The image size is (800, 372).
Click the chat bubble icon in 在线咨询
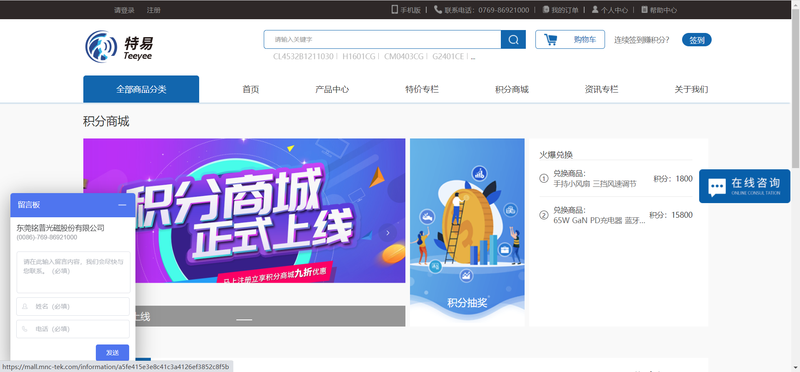[x=717, y=187]
